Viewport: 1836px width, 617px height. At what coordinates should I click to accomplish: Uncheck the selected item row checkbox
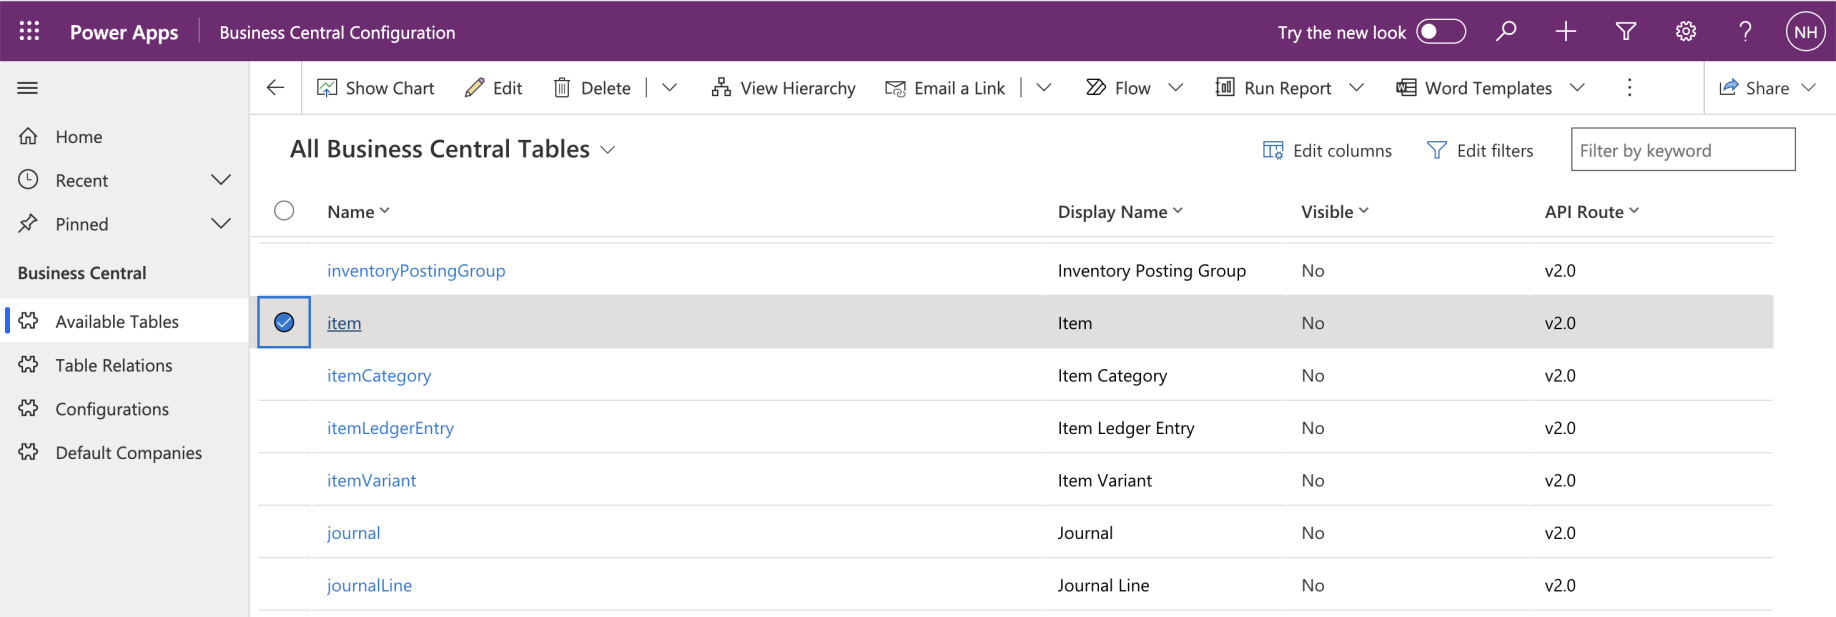tap(284, 322)
